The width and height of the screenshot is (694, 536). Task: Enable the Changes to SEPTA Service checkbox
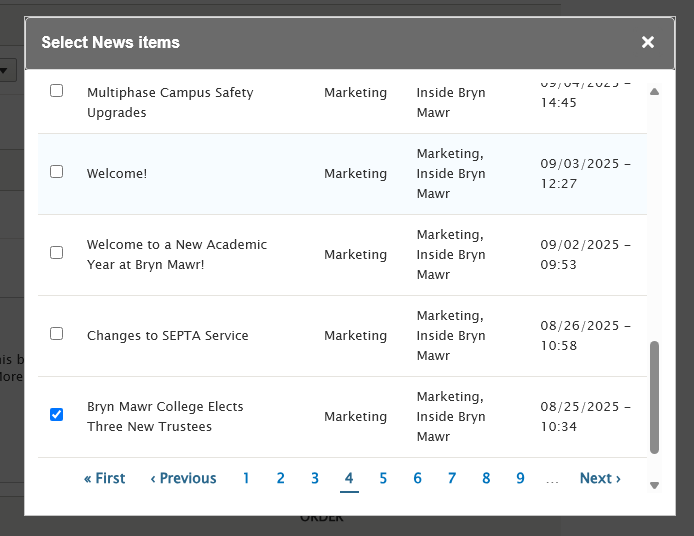57,334
